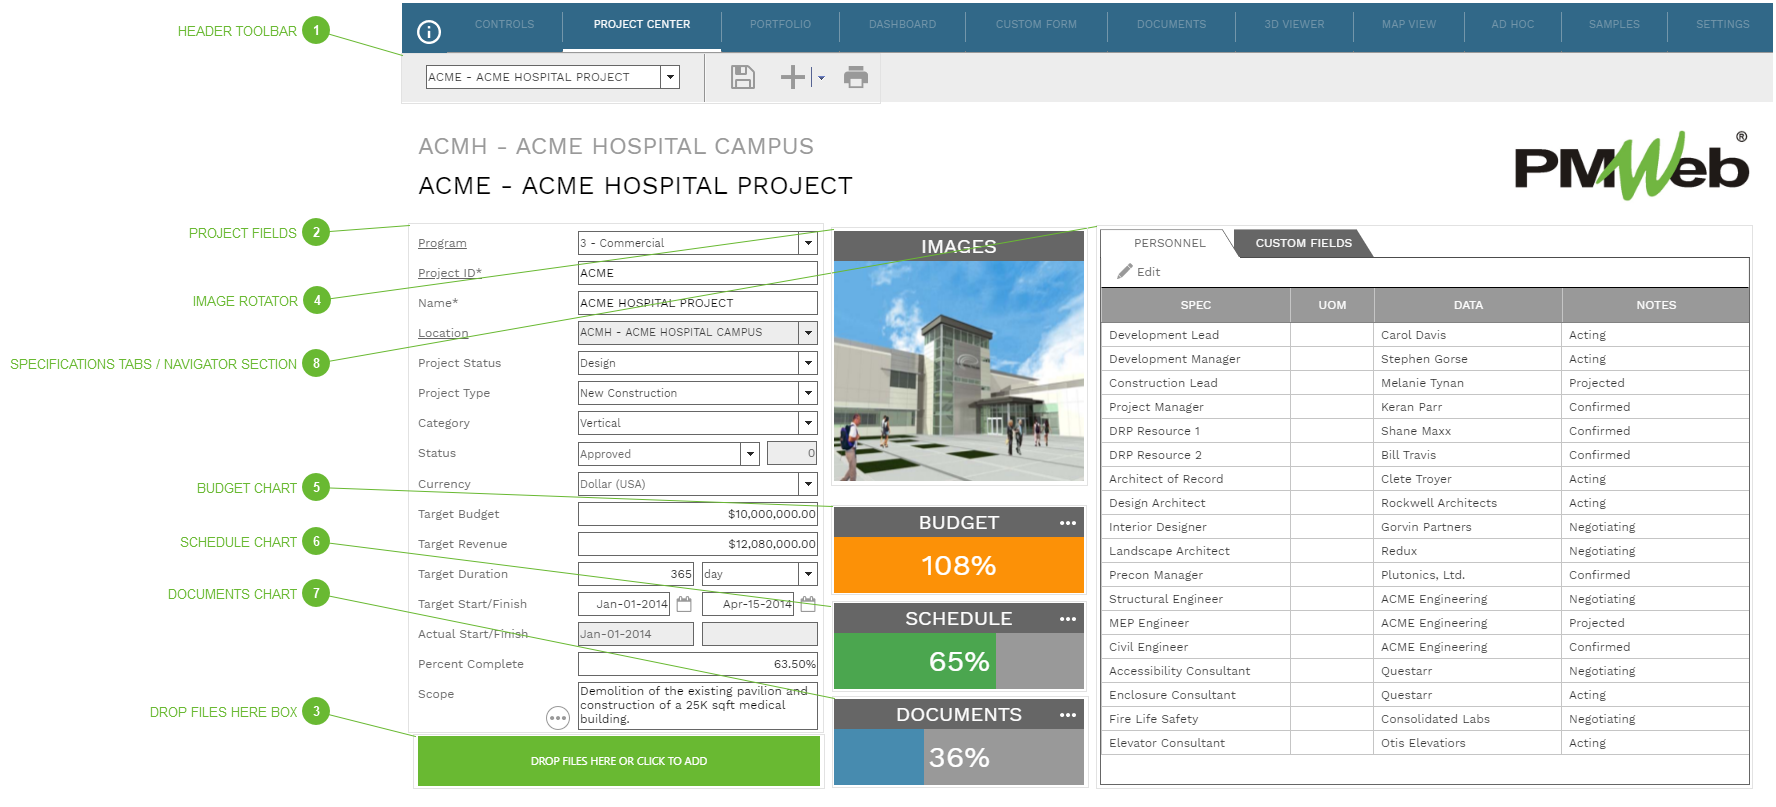
Task: Open the Project Status dropdown
Action: [808, 363]
